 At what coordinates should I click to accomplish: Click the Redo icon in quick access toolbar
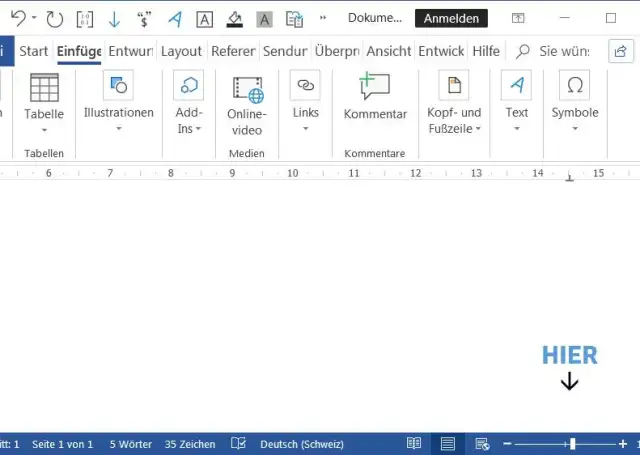coord(54,19)
